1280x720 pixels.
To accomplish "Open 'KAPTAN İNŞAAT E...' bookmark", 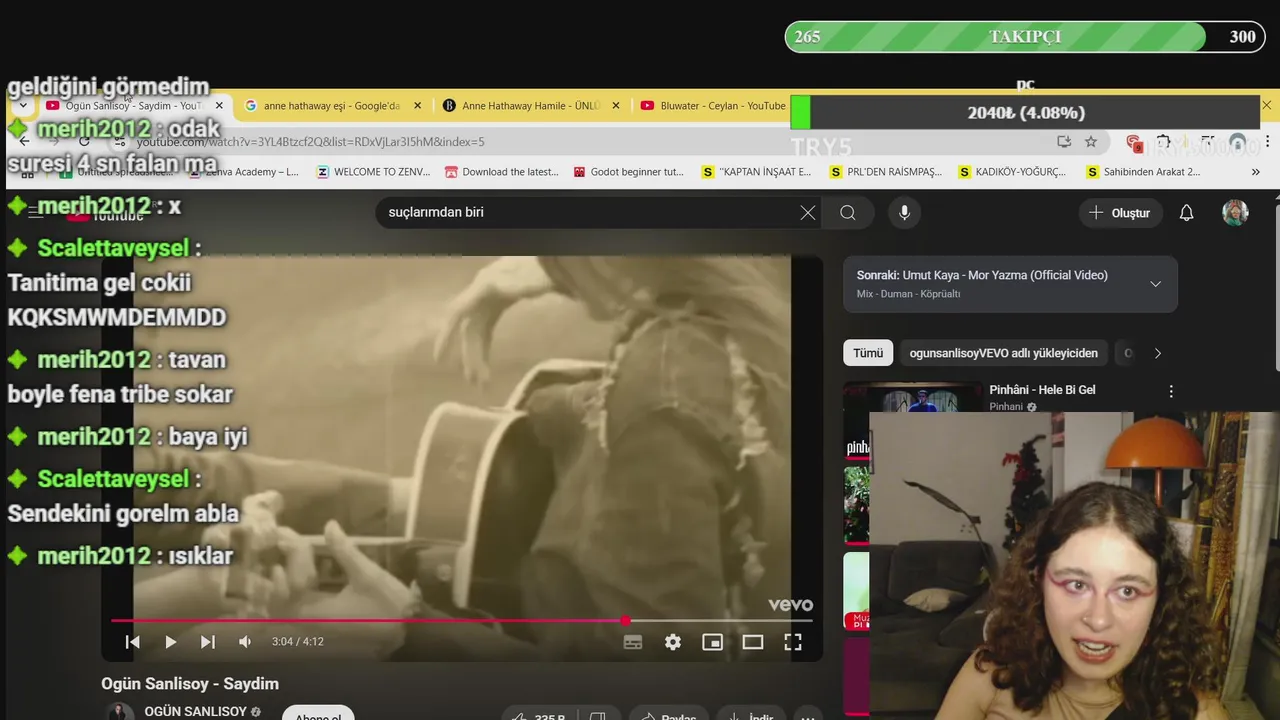I will 757,172.
